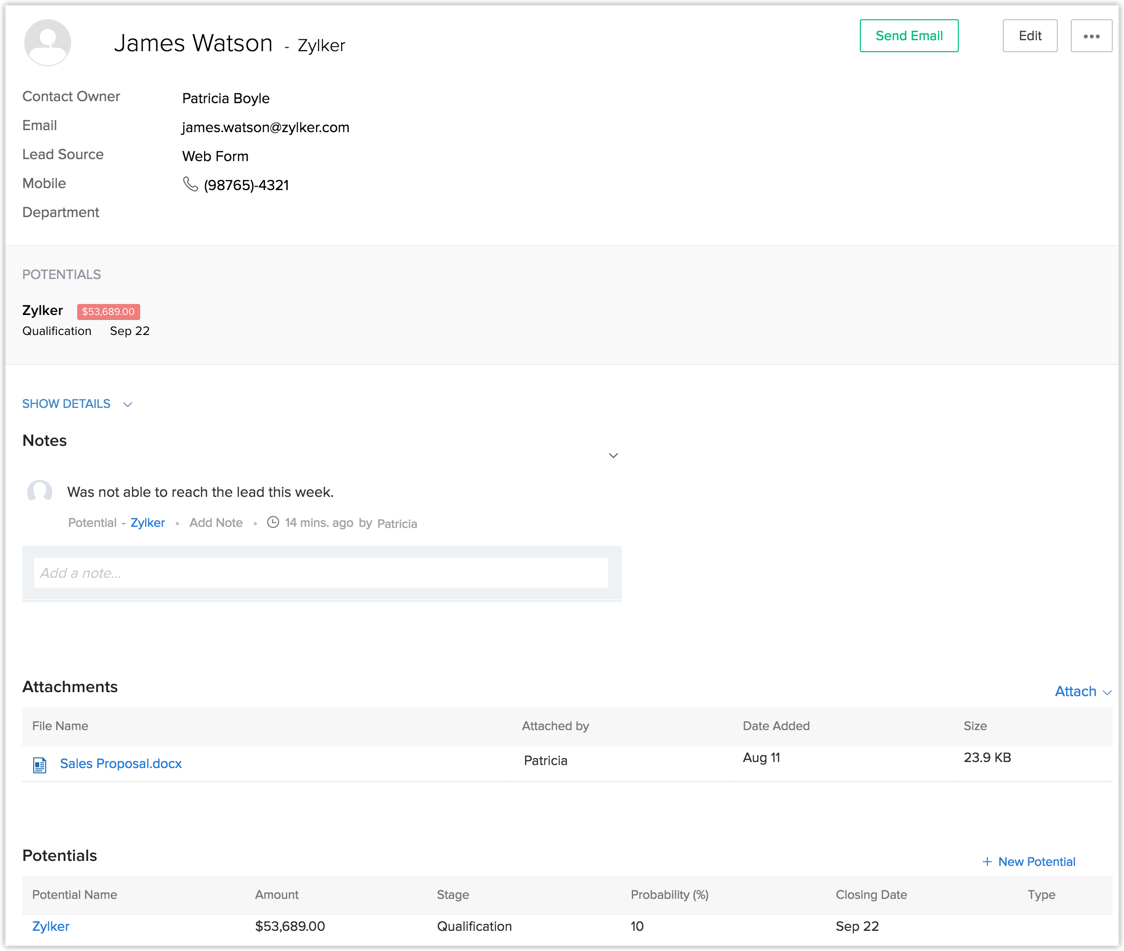Click the red $53,689.00 amount badge

pos(108,312)
